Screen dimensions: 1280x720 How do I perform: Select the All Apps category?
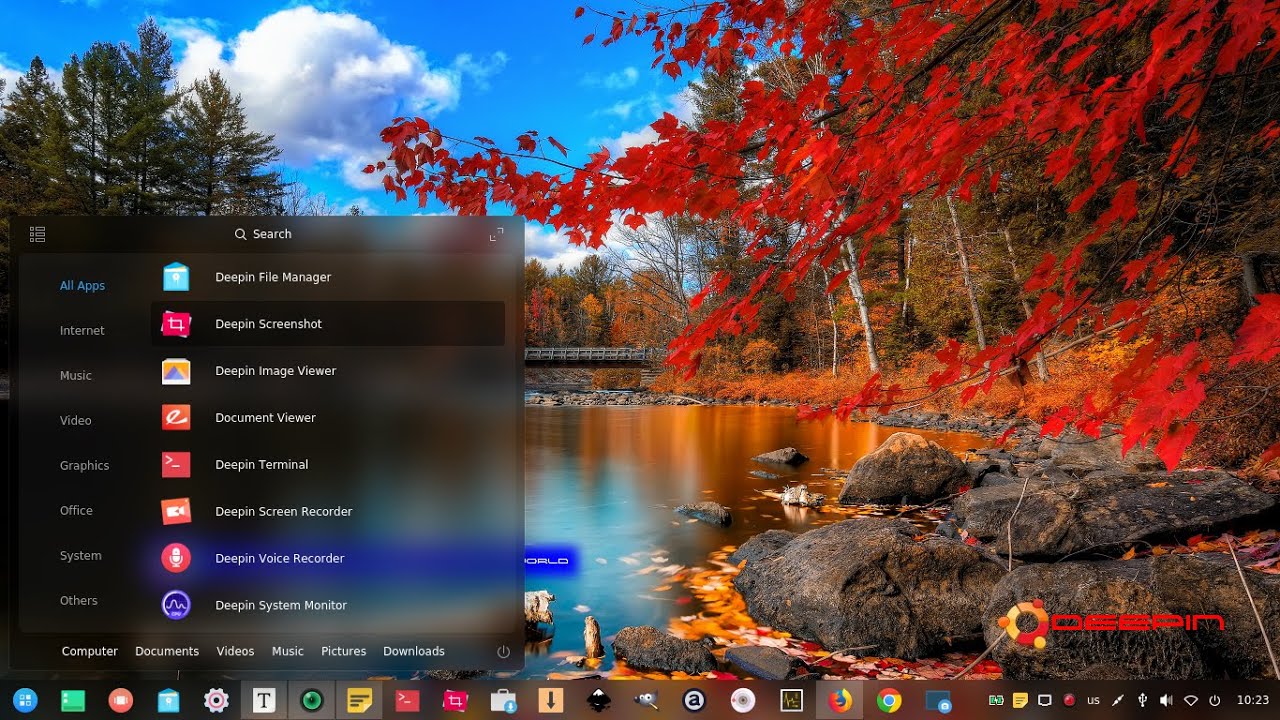(82, 286)
